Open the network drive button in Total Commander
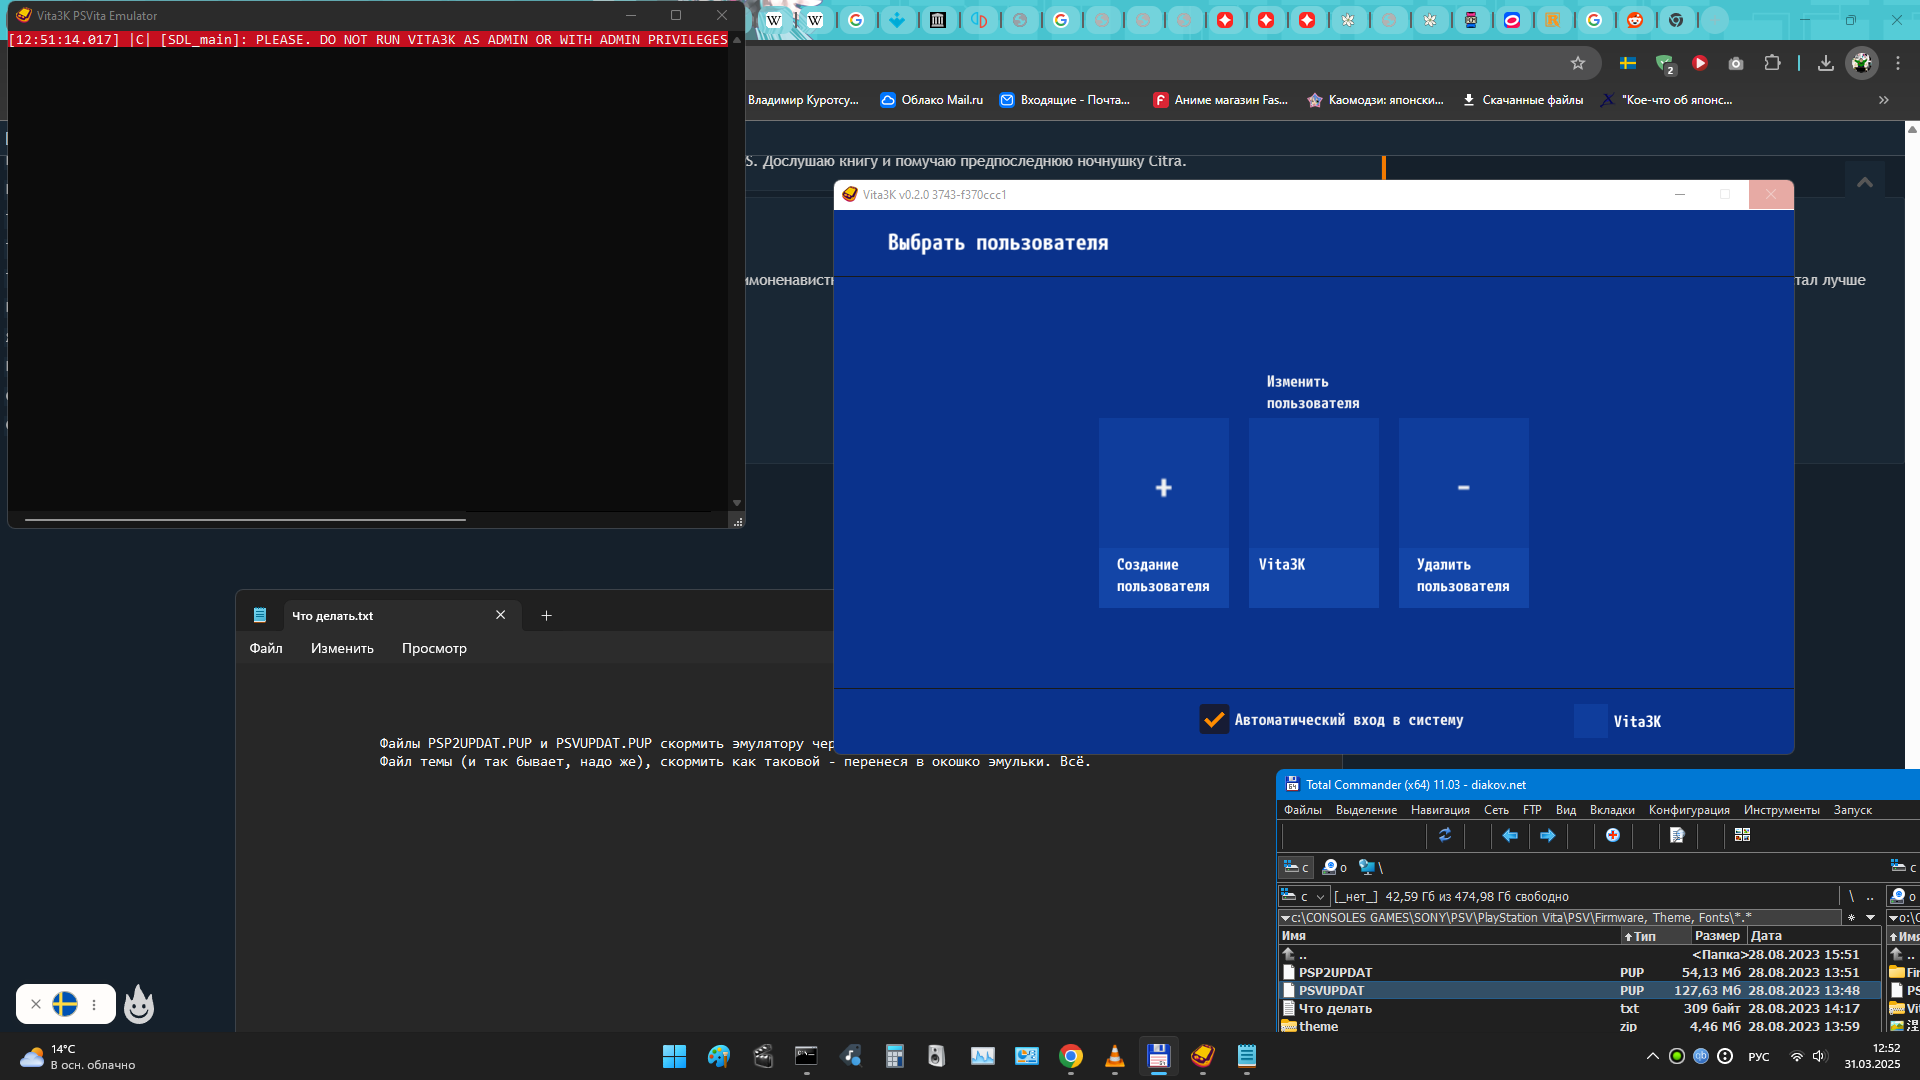Viewport: 1920px width, 1080px height. pyautogui.click(x=1371, y=867)
